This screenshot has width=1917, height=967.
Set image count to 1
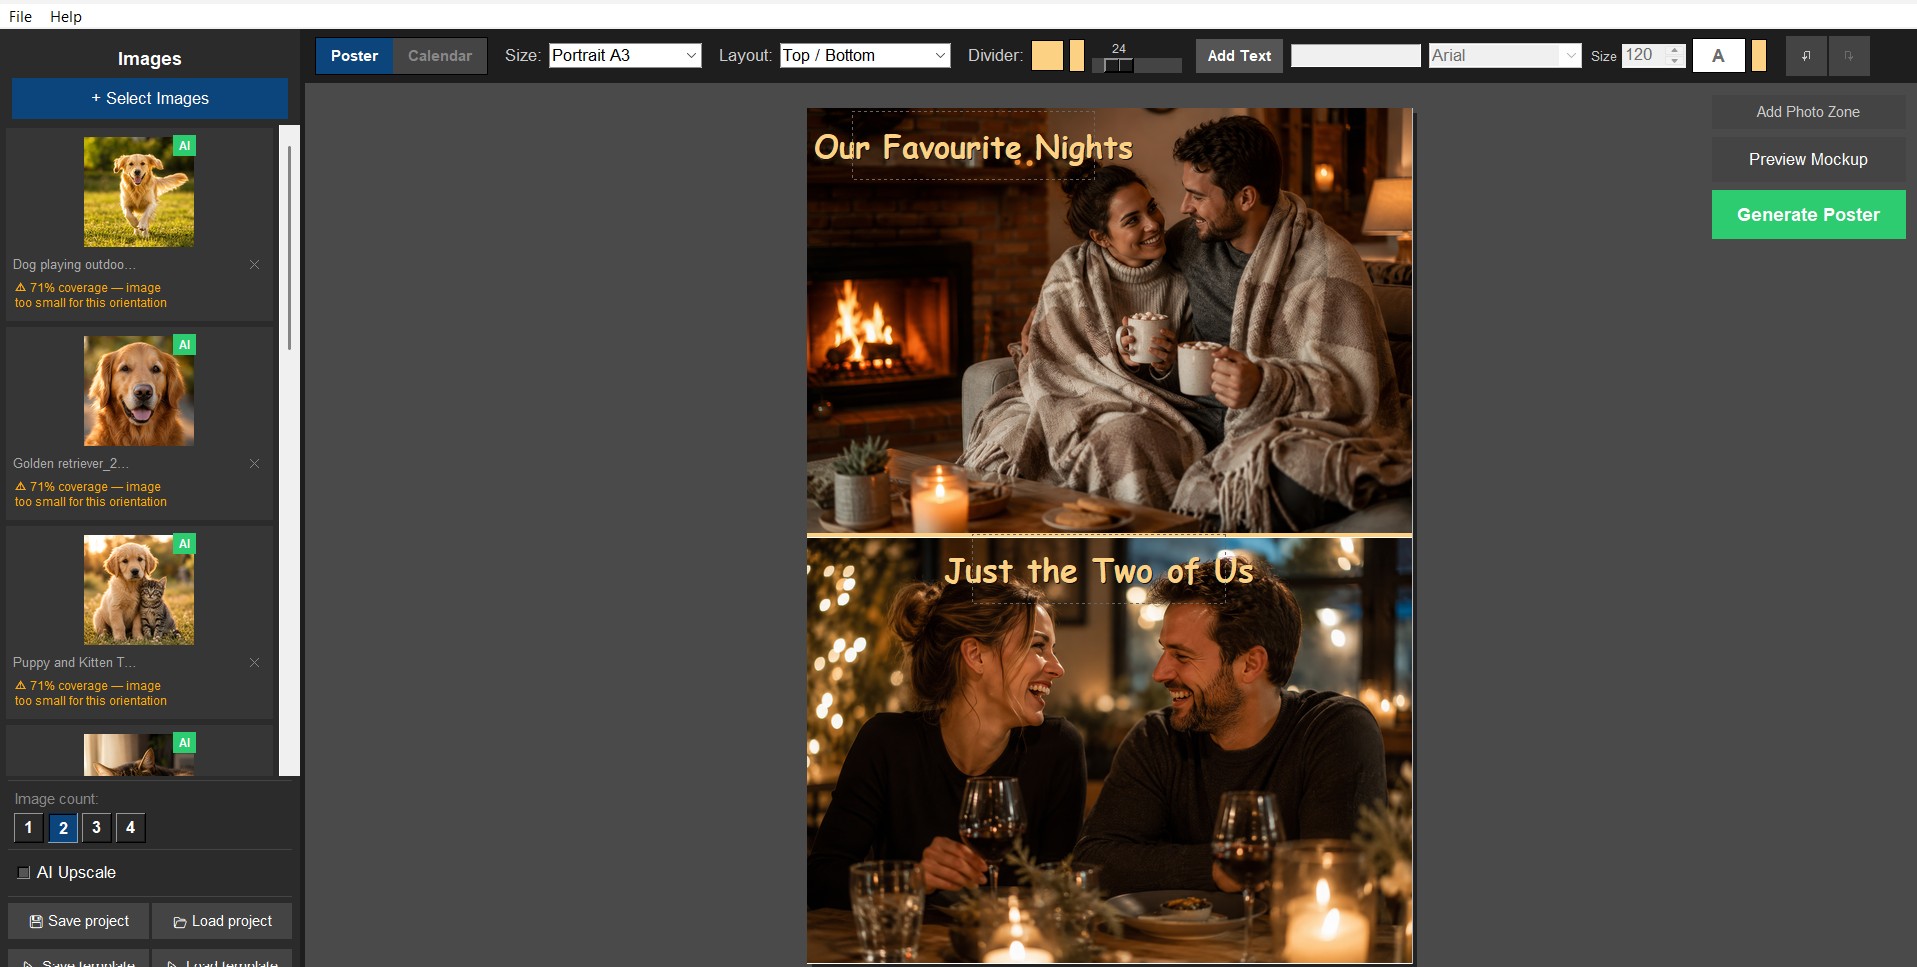29,828
